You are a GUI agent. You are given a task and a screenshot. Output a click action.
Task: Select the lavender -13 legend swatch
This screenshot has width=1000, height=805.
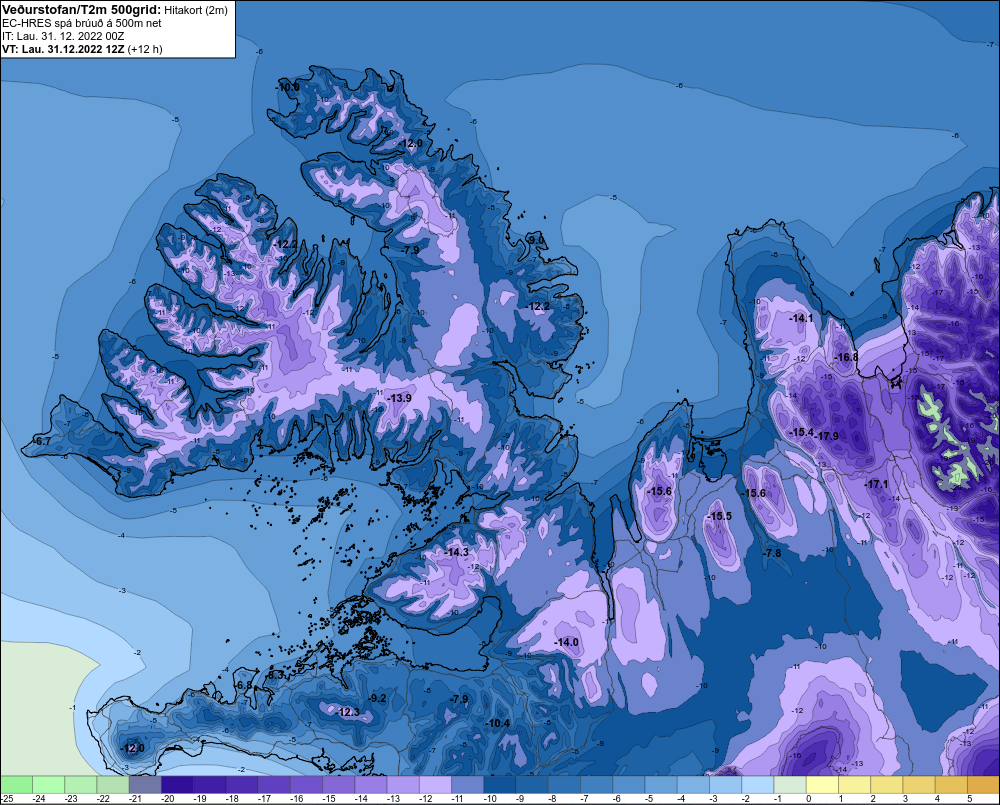(403, 785)
